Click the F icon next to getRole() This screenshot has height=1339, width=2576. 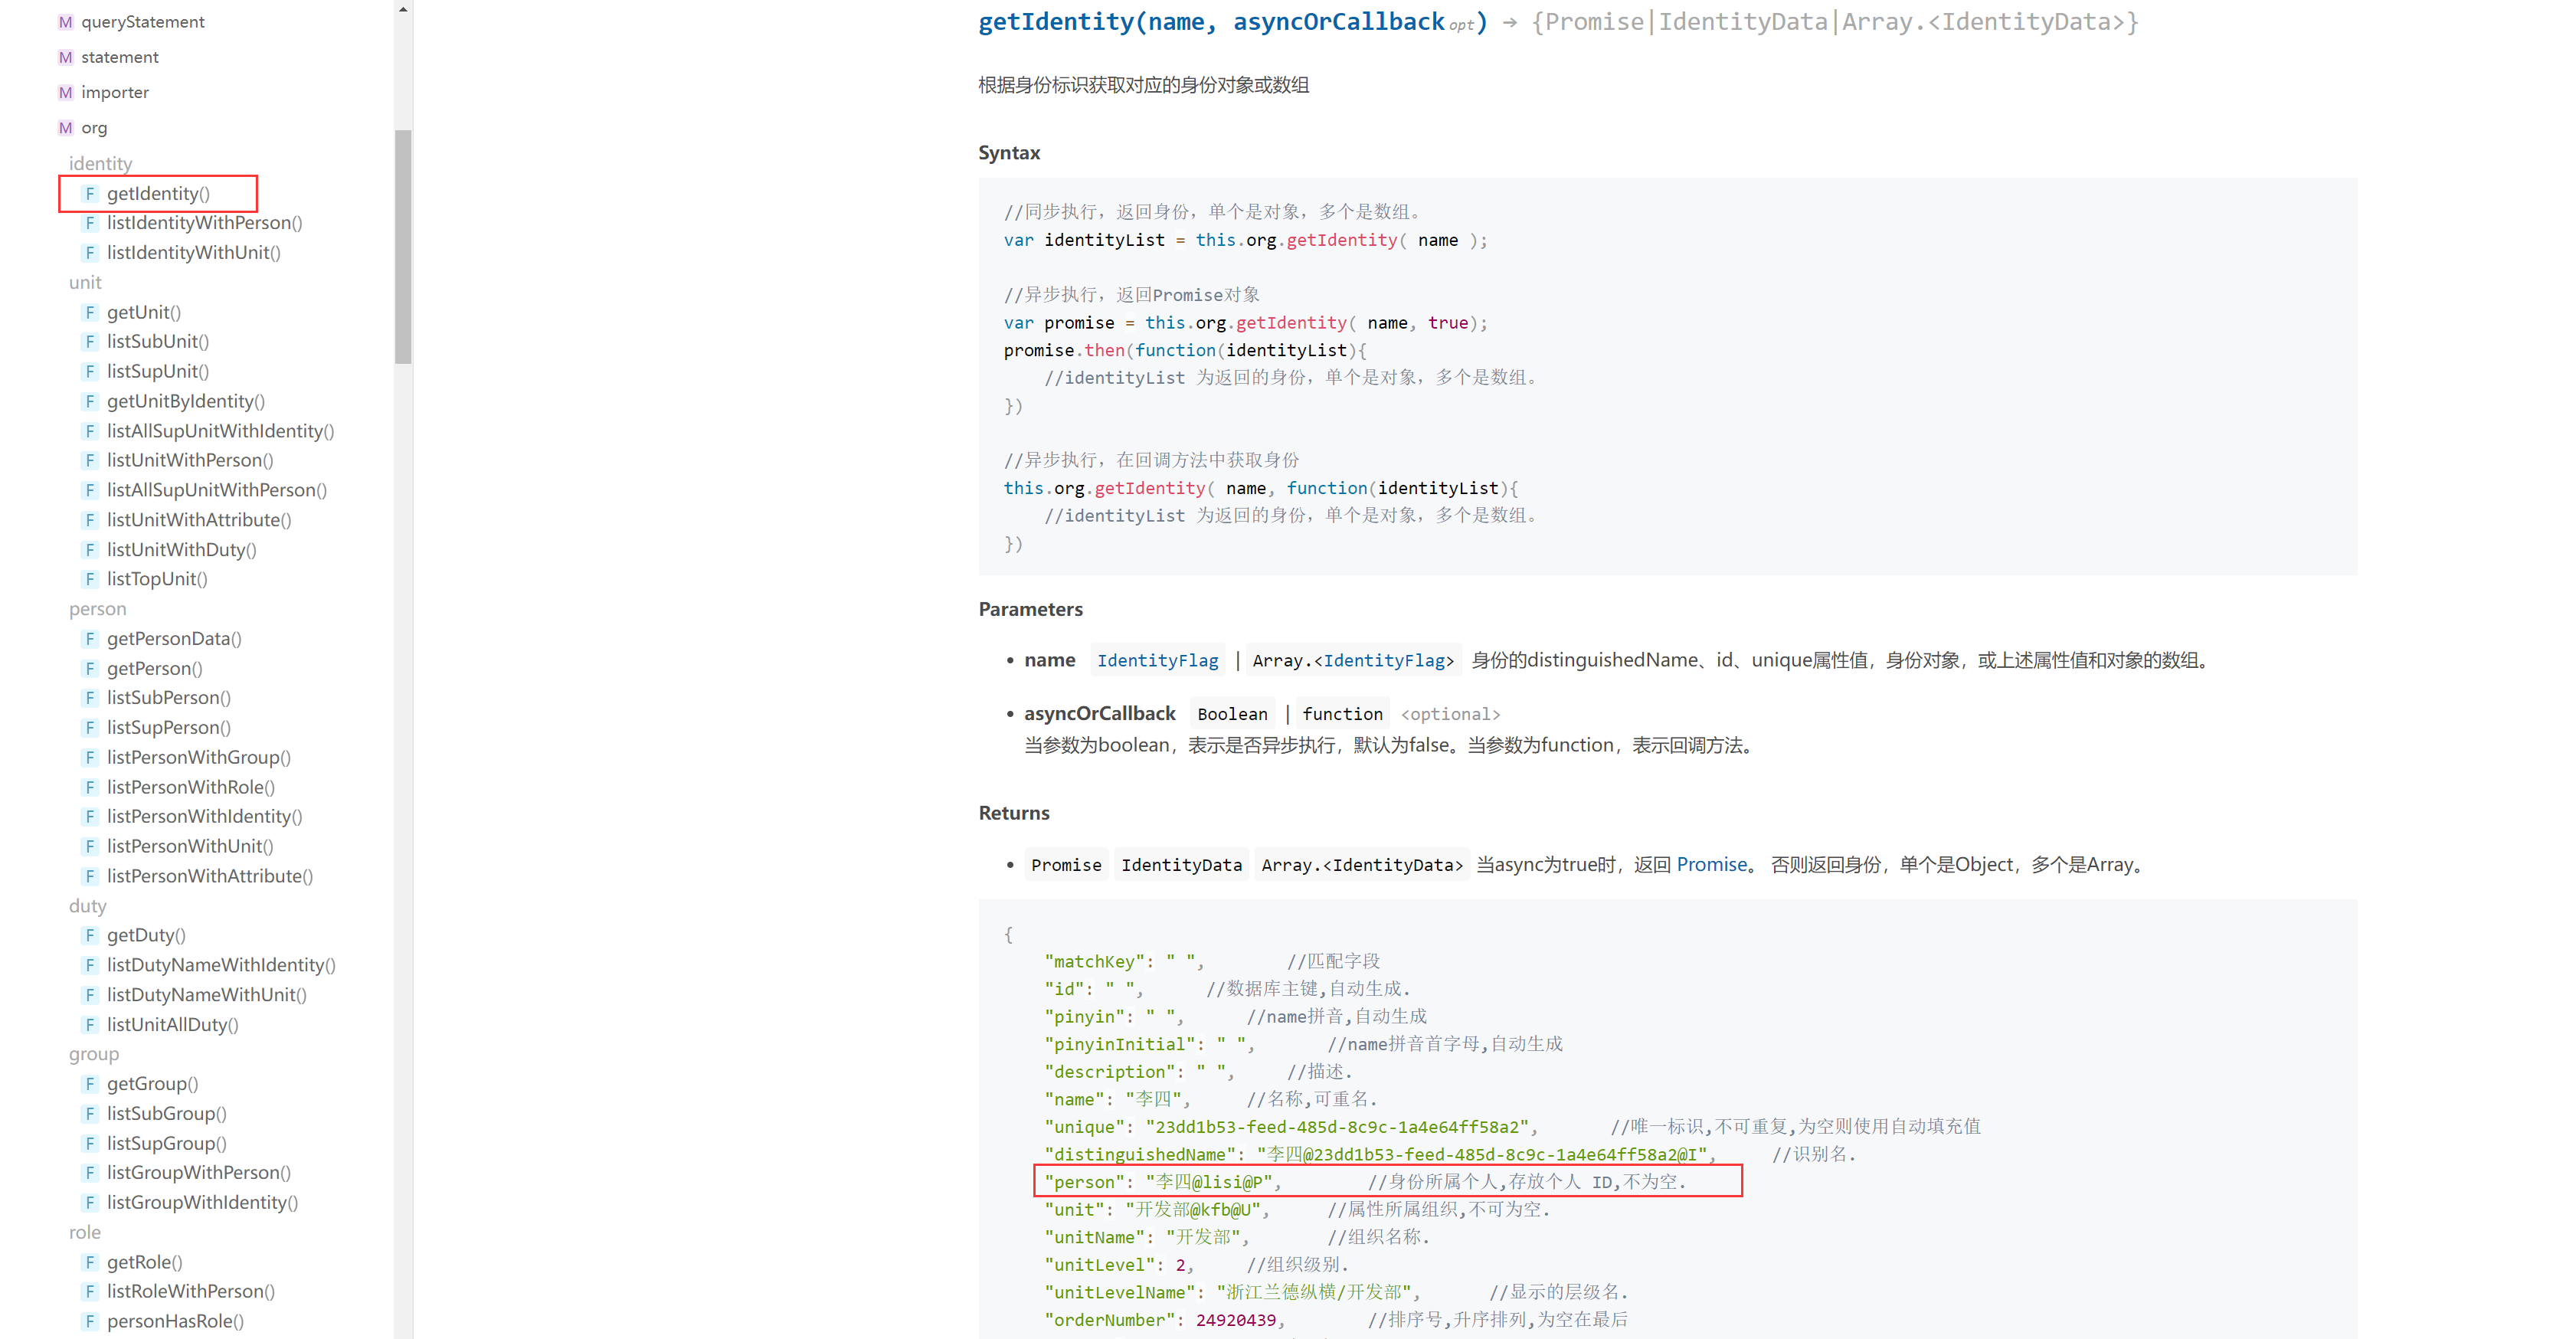90,1262
